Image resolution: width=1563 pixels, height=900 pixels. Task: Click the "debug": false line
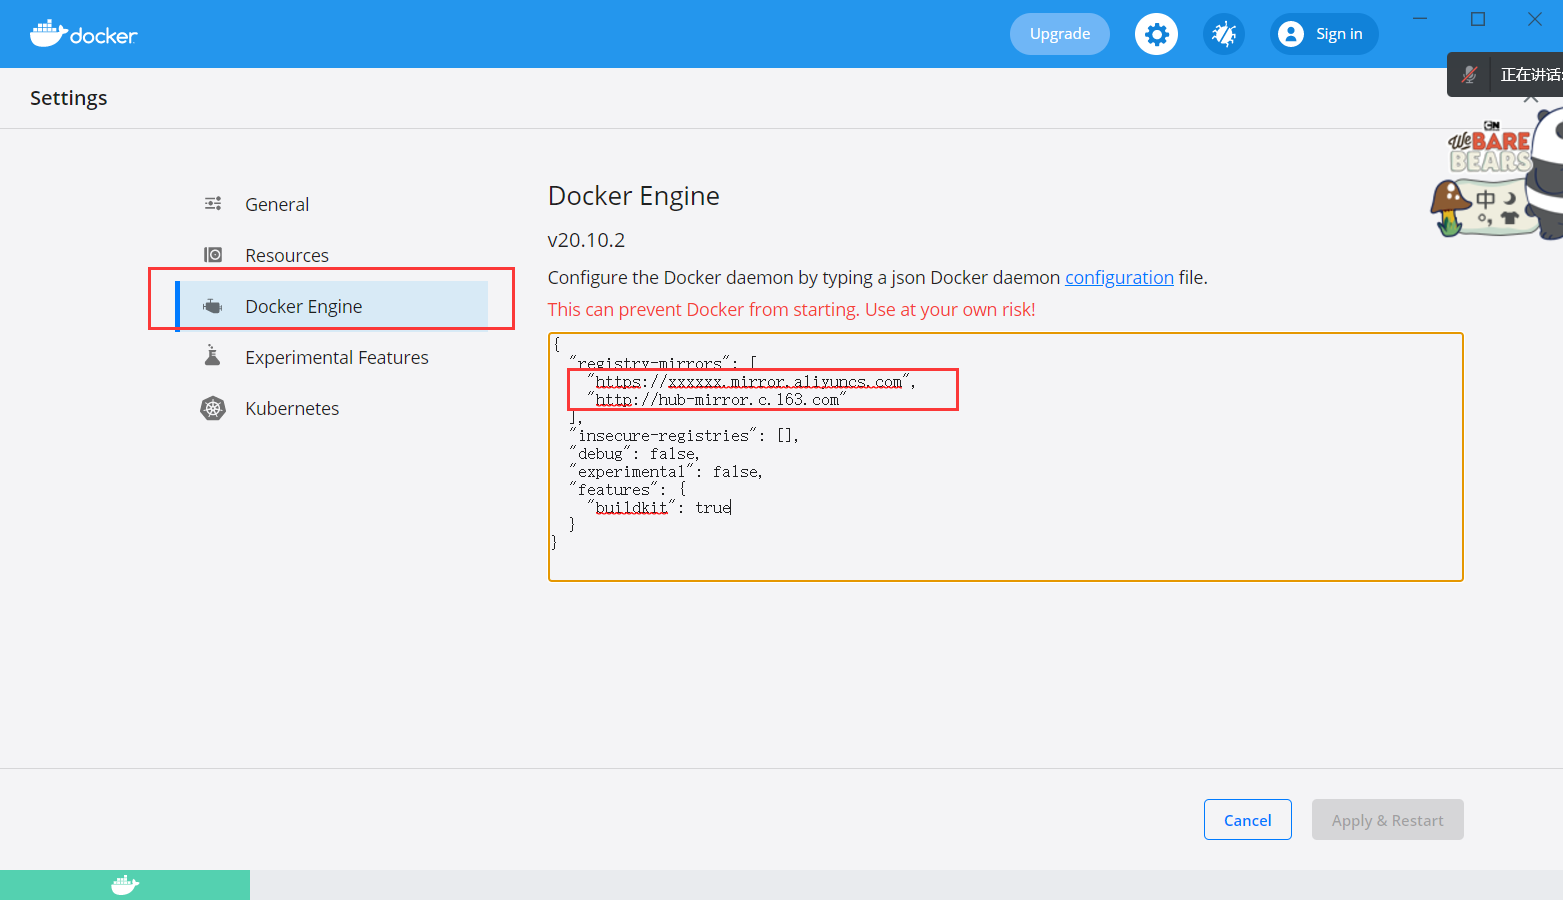(635, 454)
